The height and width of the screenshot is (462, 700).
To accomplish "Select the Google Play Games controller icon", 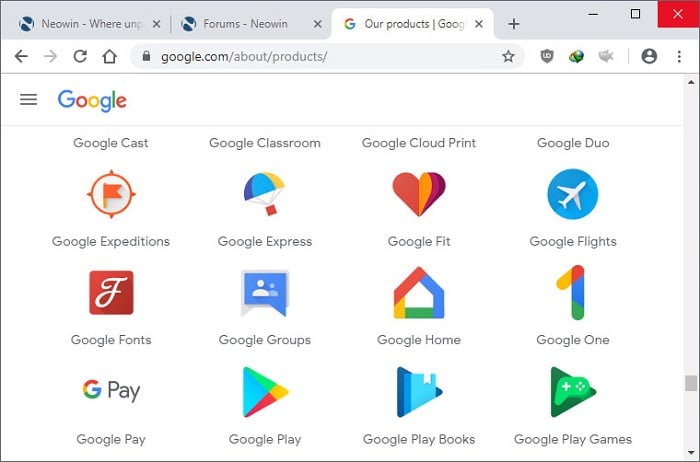I will click(x=573, y=392).
